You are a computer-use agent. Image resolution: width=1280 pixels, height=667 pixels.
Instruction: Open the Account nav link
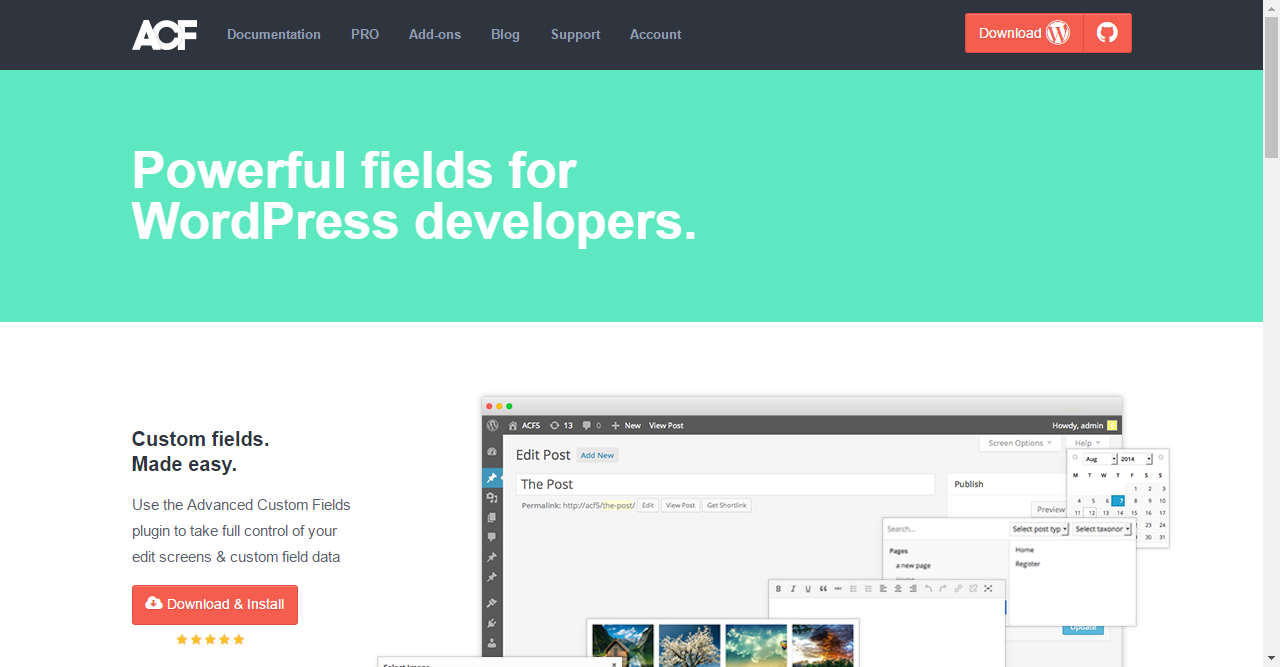point(655,34)
